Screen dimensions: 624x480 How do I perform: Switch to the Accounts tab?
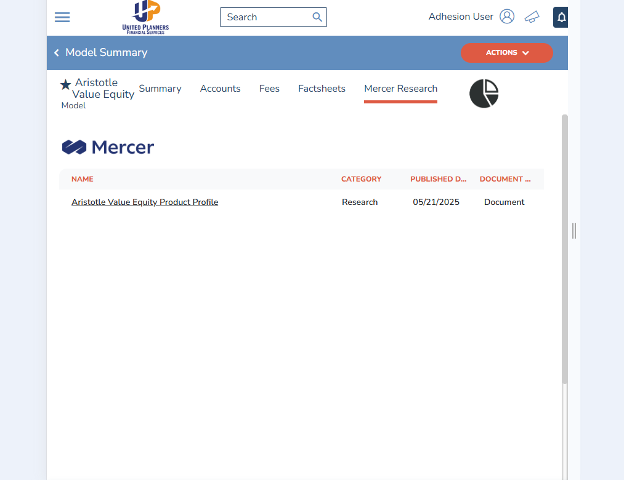coord(220,89)
